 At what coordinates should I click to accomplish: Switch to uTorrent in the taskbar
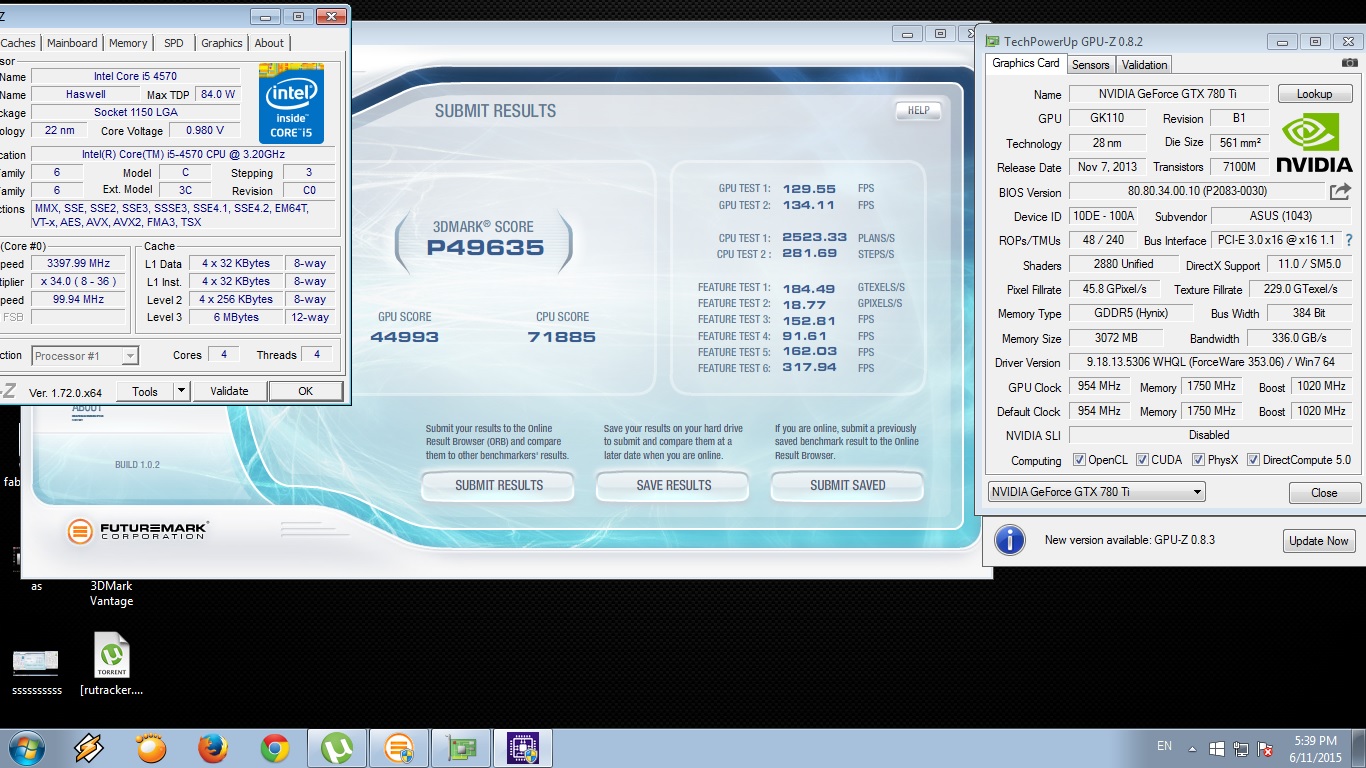point(337,748)
